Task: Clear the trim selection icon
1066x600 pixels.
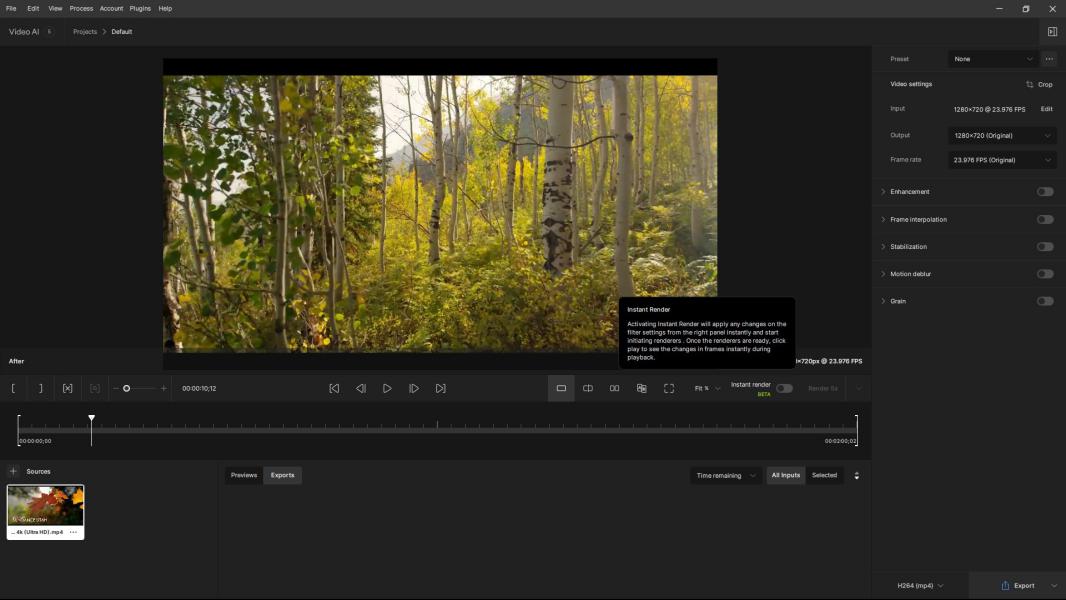Action: pos(67,389)
